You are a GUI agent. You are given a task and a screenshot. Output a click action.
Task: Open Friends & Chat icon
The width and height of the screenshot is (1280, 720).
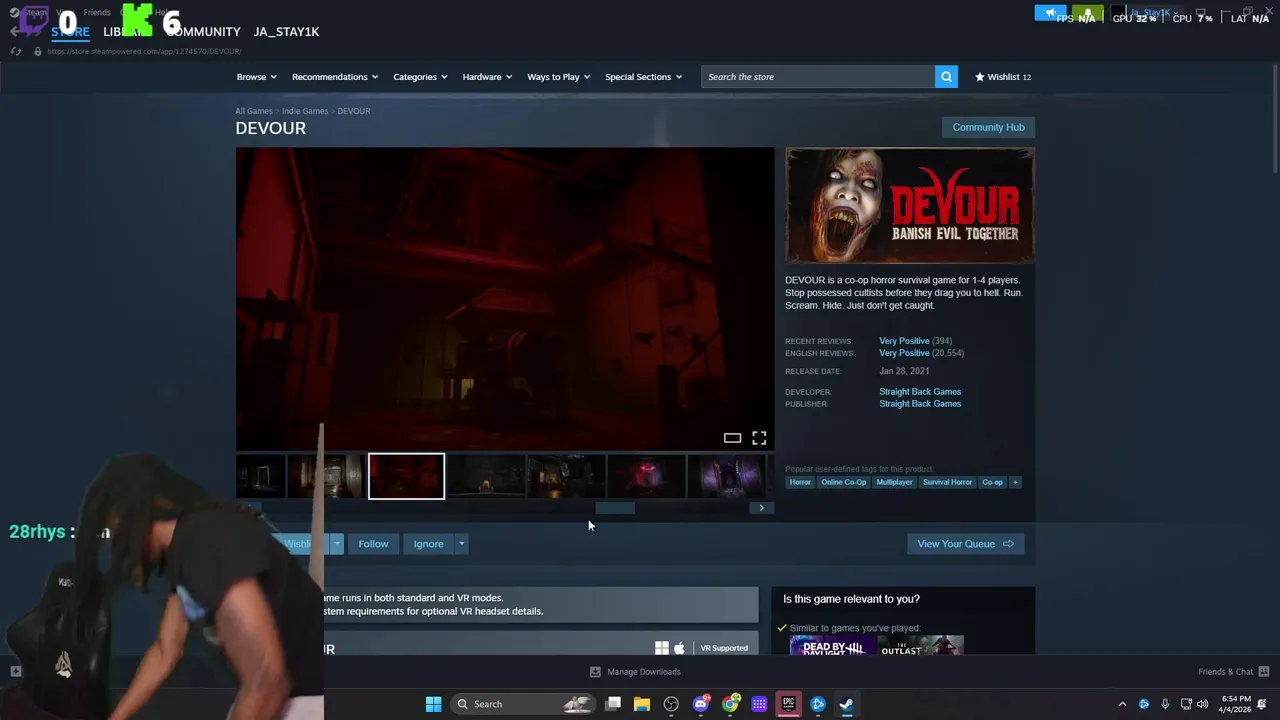click(x=1263, y=672)
